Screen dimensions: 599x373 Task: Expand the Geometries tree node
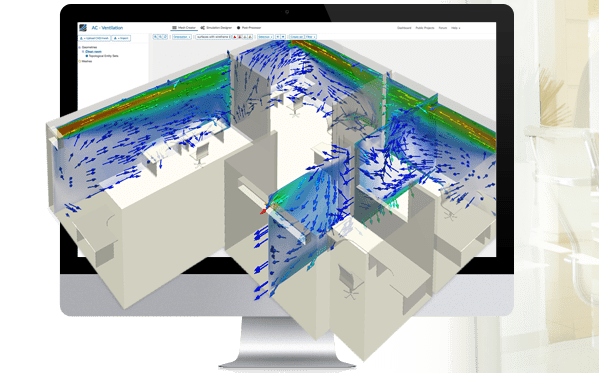pyautogui.click(x=80, y=47)
